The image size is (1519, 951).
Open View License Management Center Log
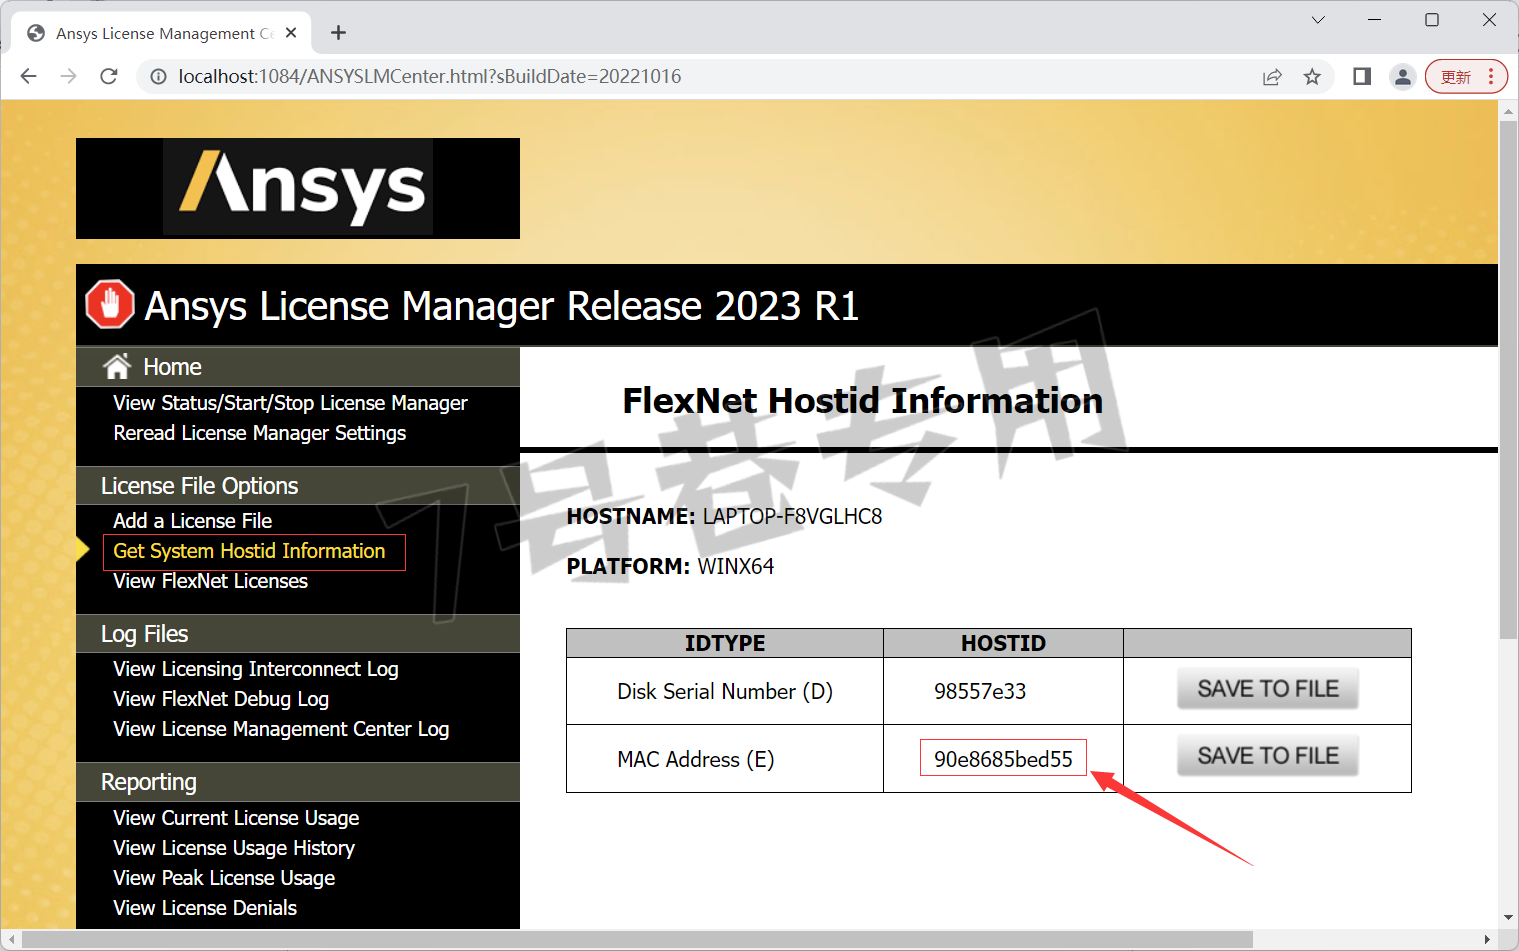[x=281, y=729]
